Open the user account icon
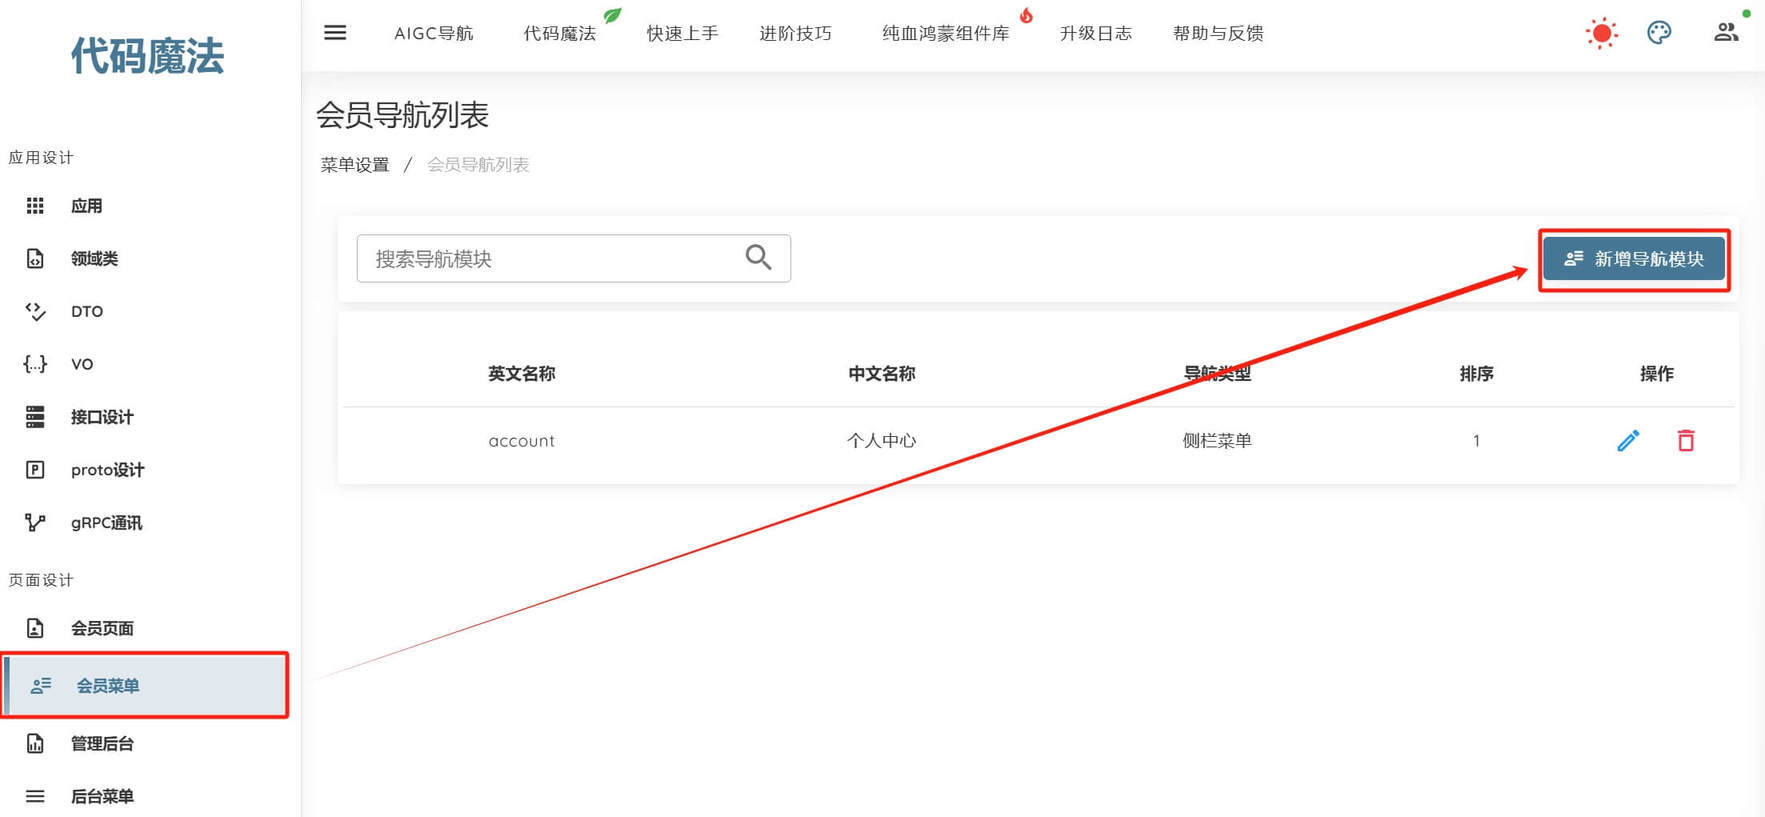 tap(1726, 32)
